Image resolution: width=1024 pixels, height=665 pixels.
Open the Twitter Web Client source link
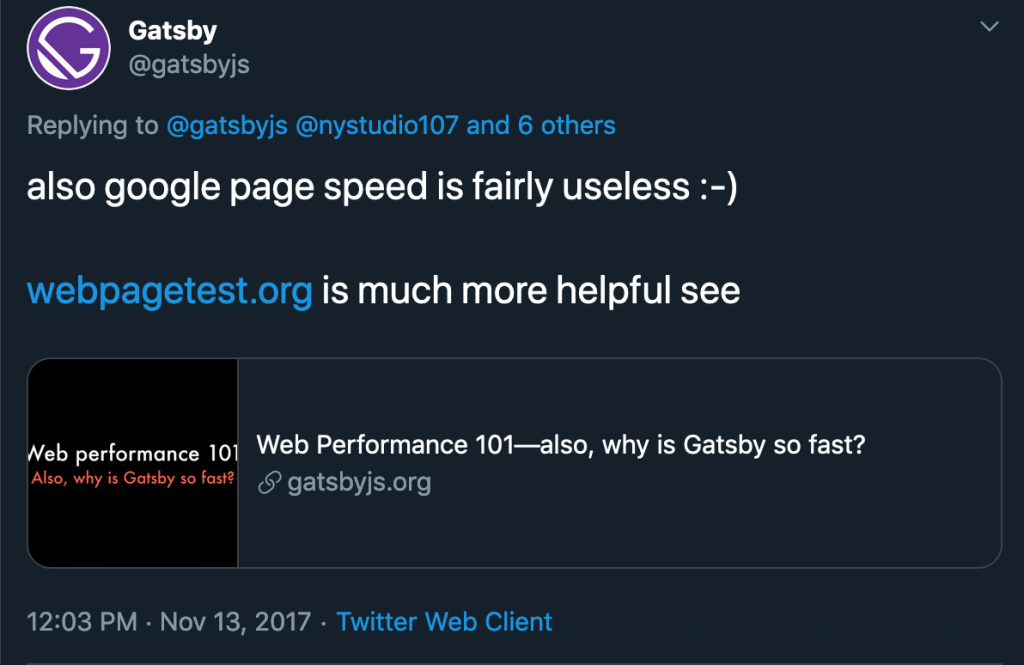point(444,621)
